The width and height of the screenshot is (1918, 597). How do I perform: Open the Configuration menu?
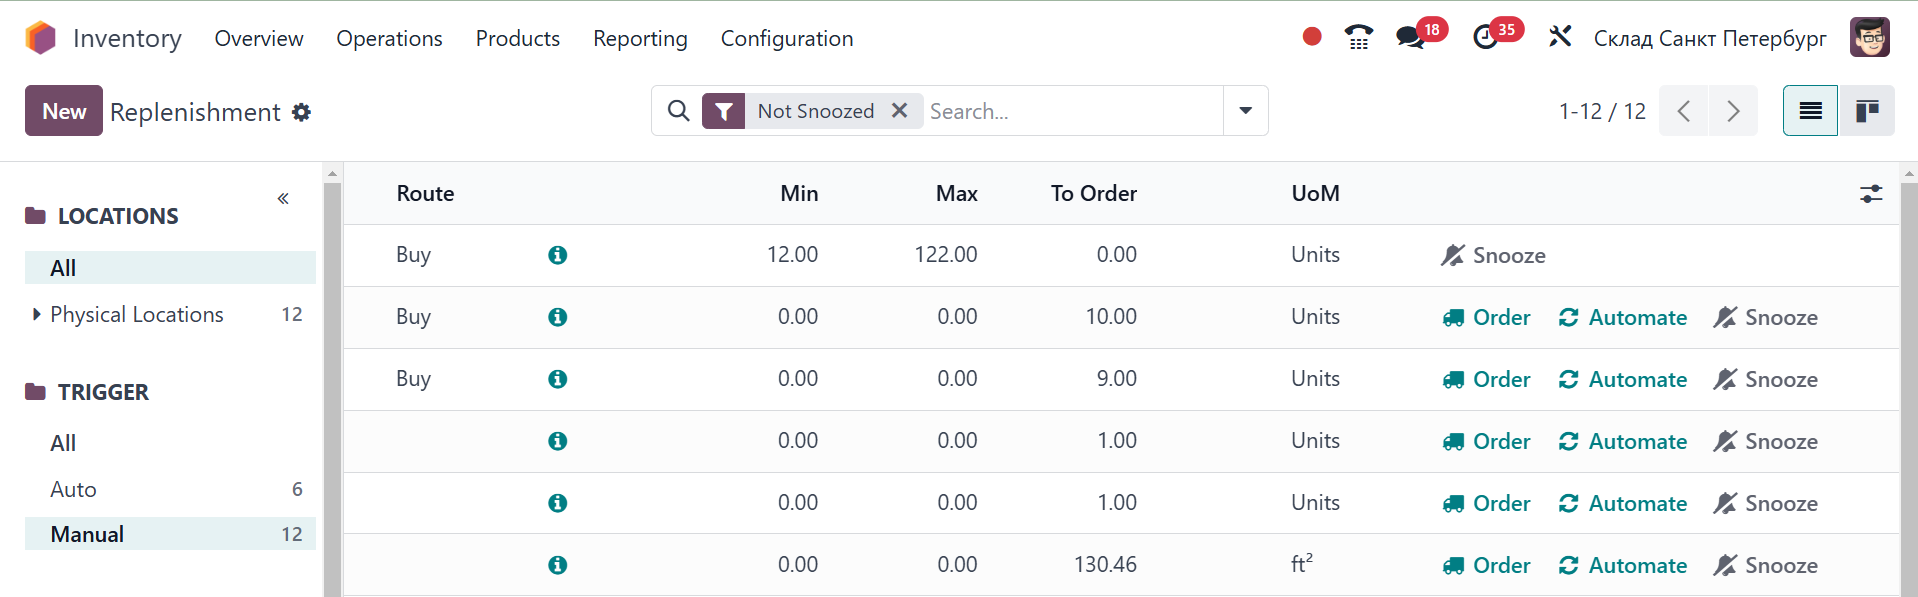787,39
